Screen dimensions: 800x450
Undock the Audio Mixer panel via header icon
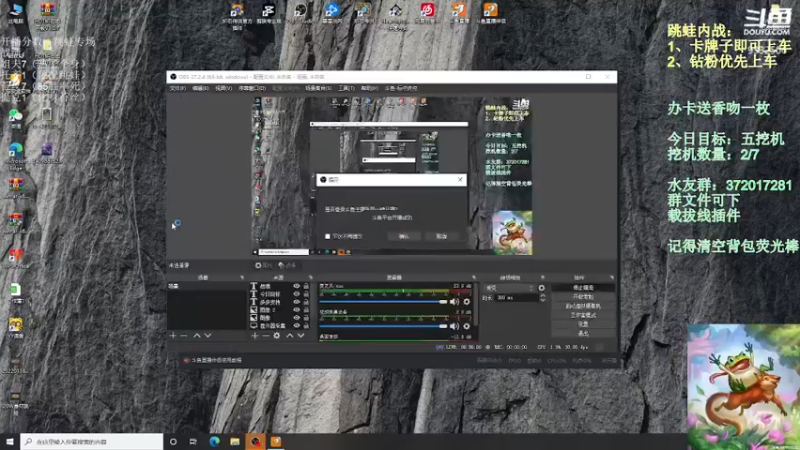473,278
